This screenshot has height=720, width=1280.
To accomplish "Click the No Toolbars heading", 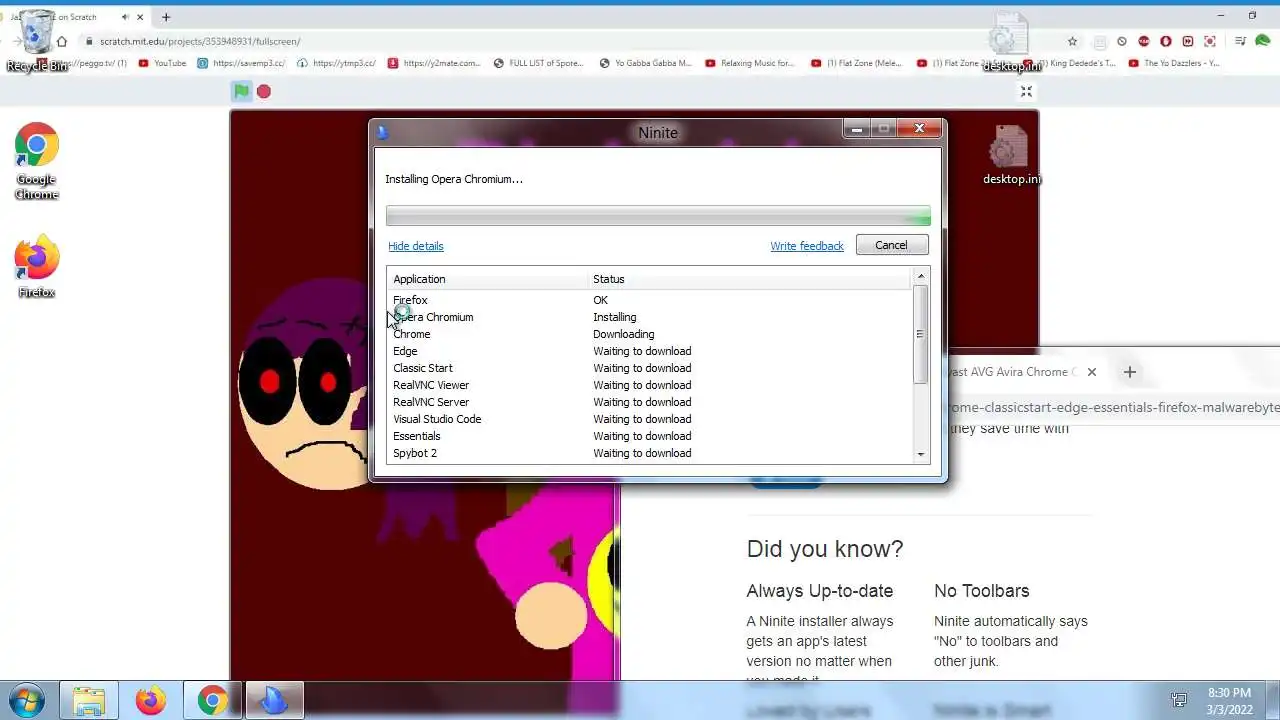I will [981, 591].
